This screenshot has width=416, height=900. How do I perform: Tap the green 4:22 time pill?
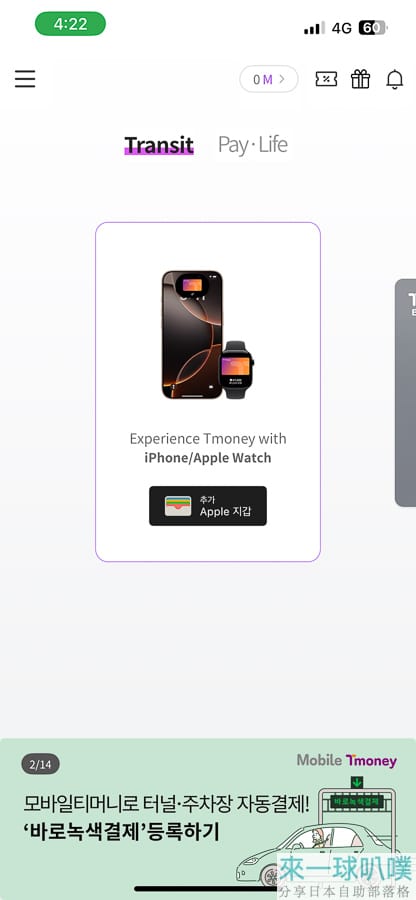[71, 24]
